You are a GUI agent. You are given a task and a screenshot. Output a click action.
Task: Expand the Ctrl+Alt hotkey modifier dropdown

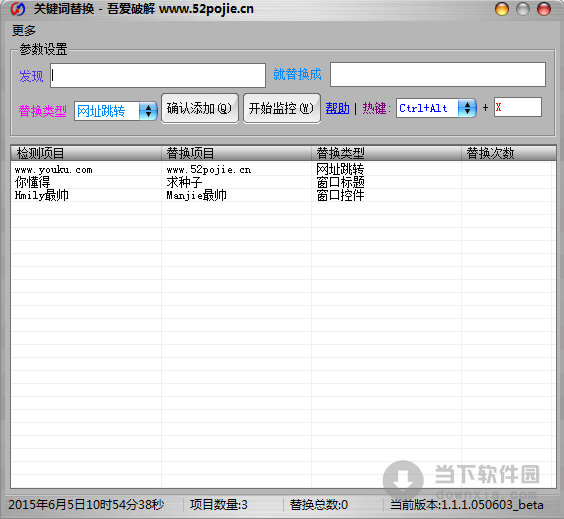436,108
